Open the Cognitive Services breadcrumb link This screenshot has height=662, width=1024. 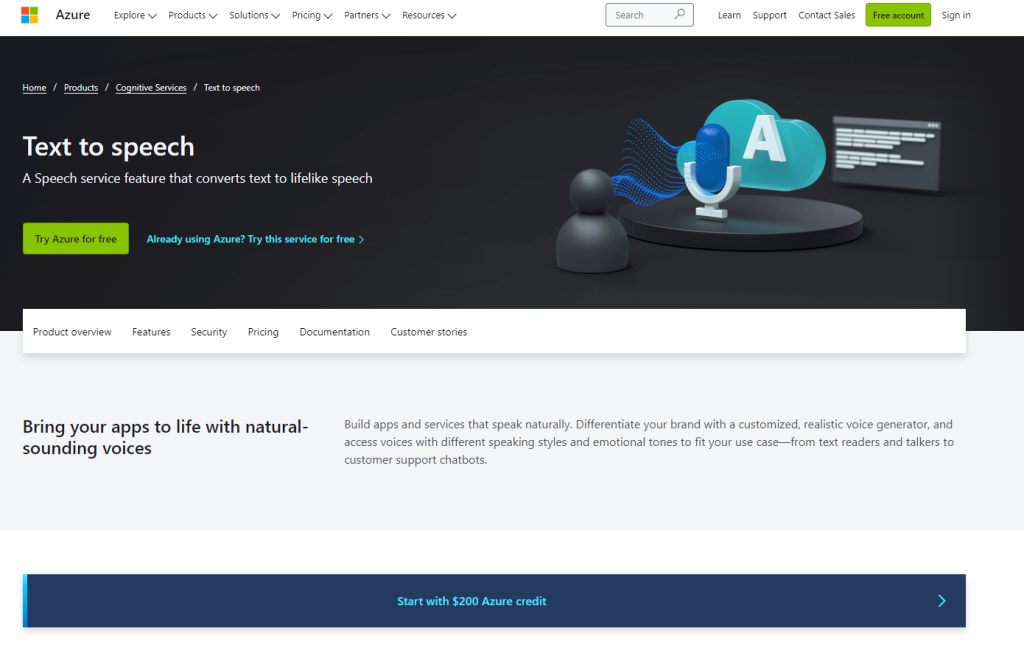coord(151,88)
